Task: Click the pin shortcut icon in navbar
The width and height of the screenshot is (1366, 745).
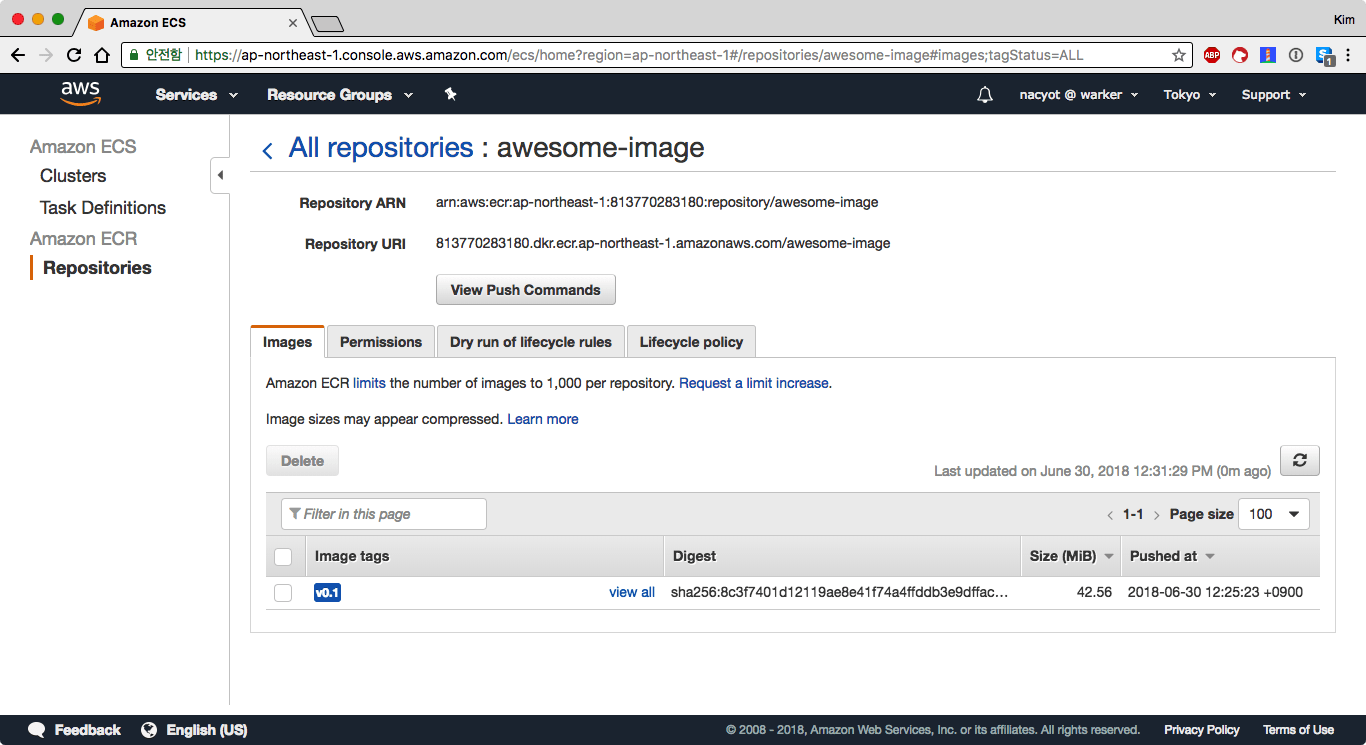Action: (450, 94)
